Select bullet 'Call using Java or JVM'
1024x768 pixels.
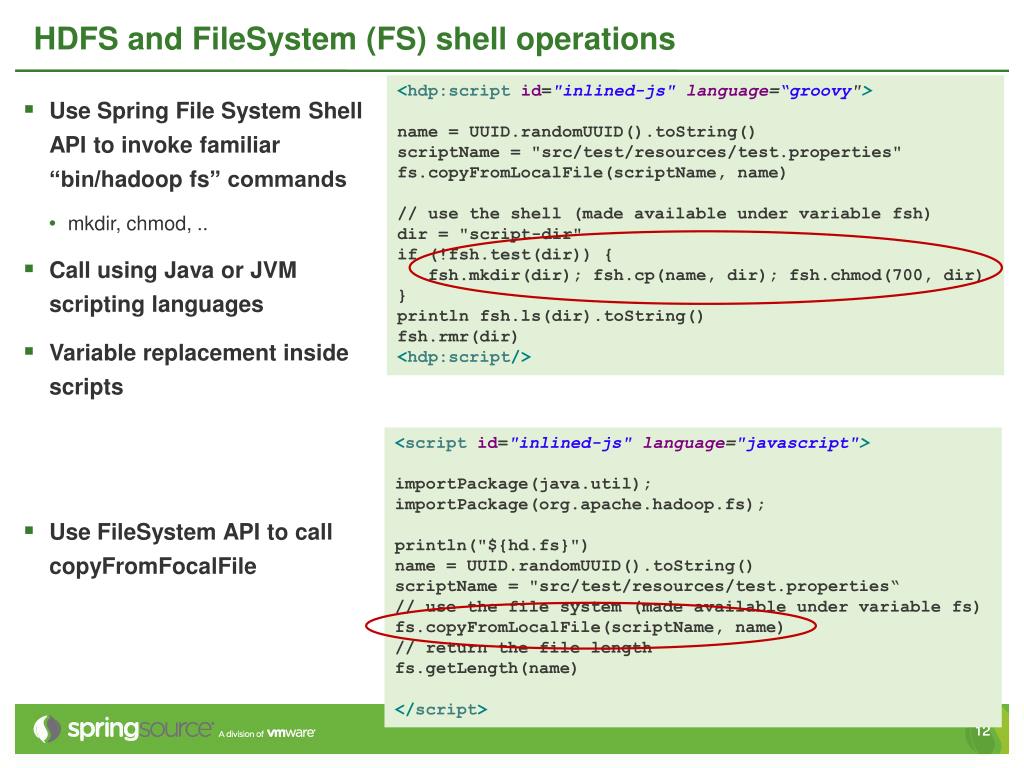tap(173, 270)
